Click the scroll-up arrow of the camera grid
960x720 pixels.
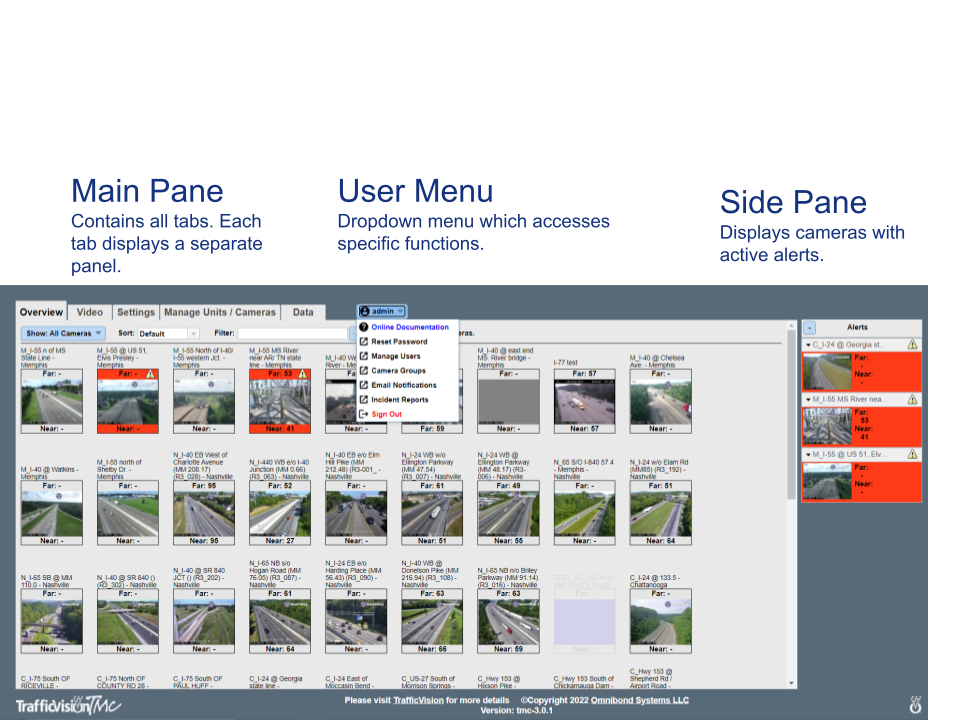pos(791,327)
